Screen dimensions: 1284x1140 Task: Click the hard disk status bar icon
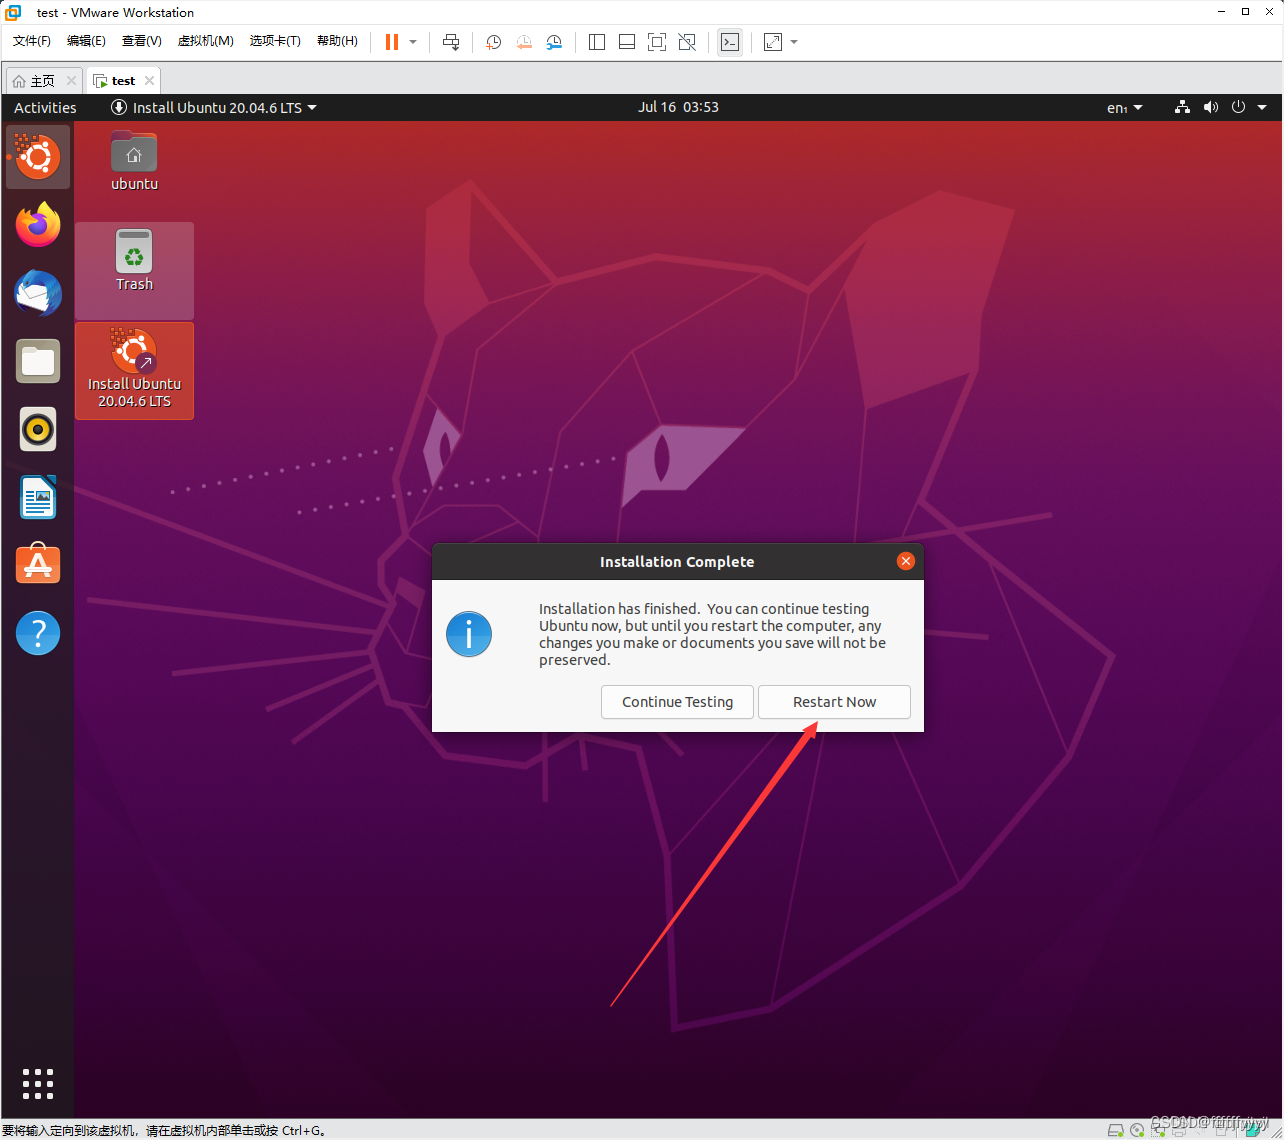(x=1116, y=1130)
